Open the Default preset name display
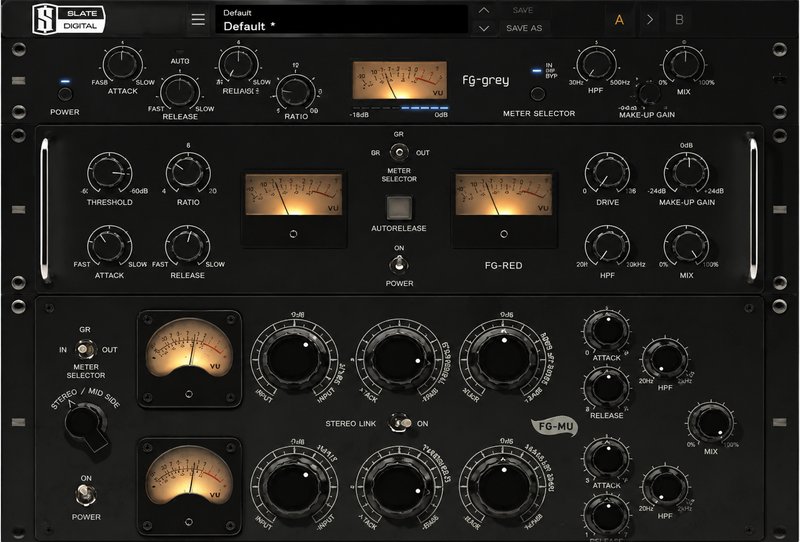 341,20
